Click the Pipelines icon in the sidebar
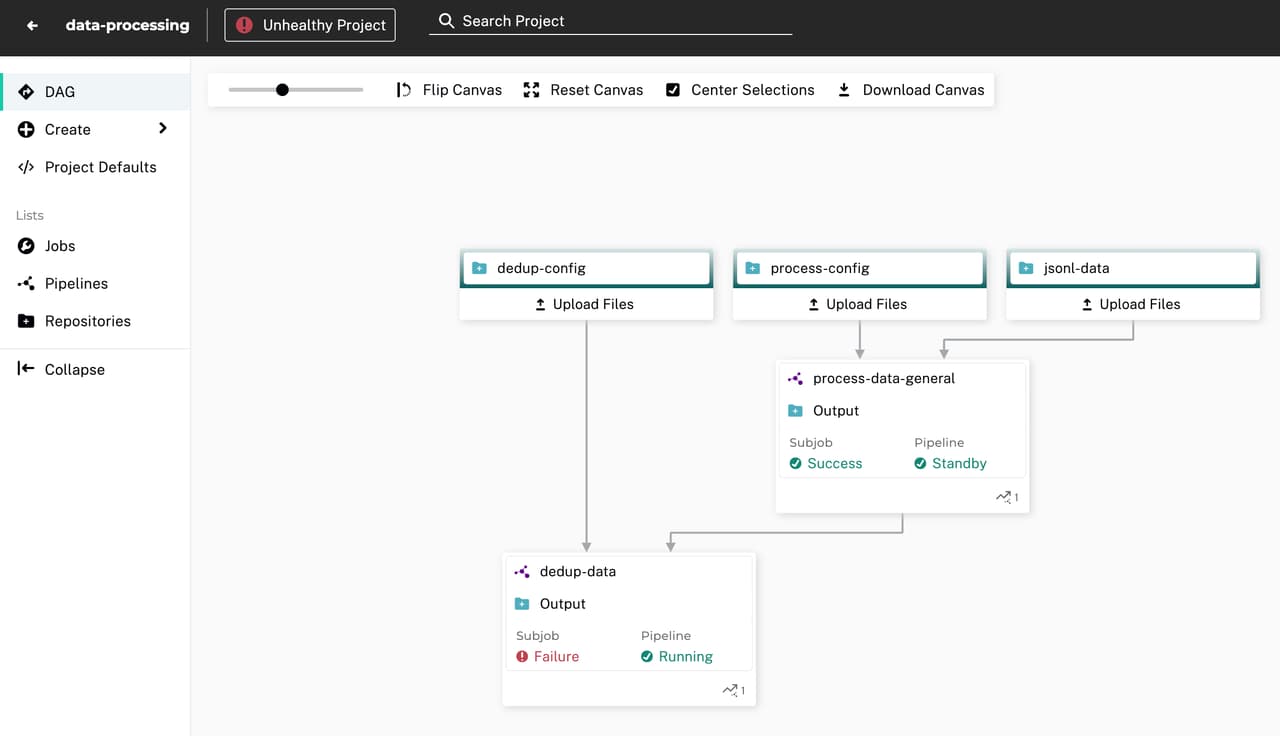This screenshot has width=1280, height=736. (x=26, y=284)
